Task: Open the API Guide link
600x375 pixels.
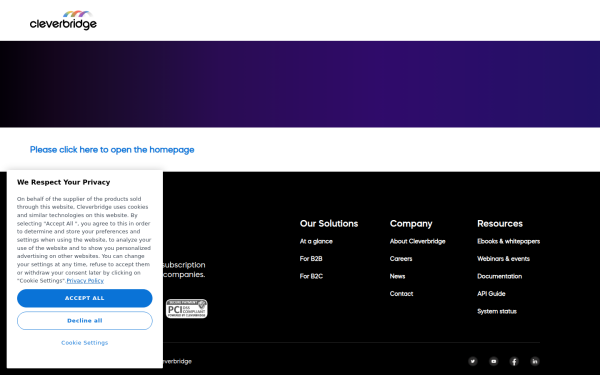Action: tap(491, 294)
